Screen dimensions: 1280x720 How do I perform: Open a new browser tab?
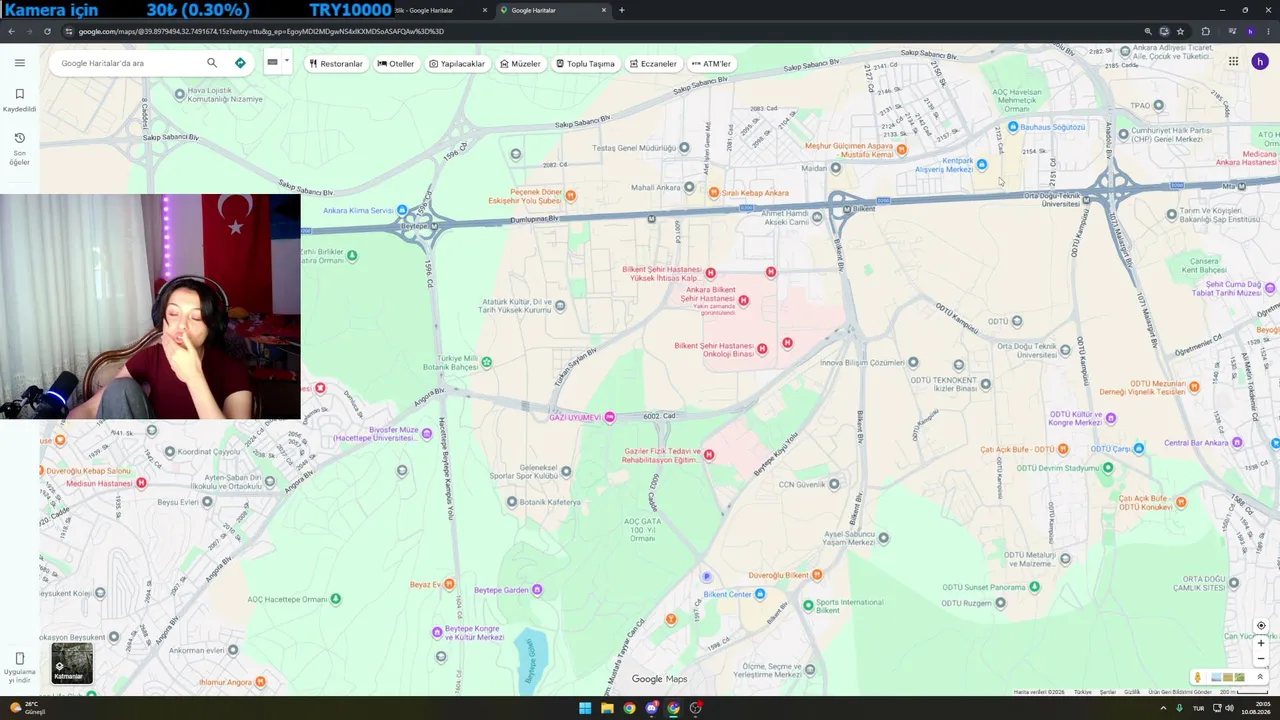pyautogui.click(x=622, y=10)
